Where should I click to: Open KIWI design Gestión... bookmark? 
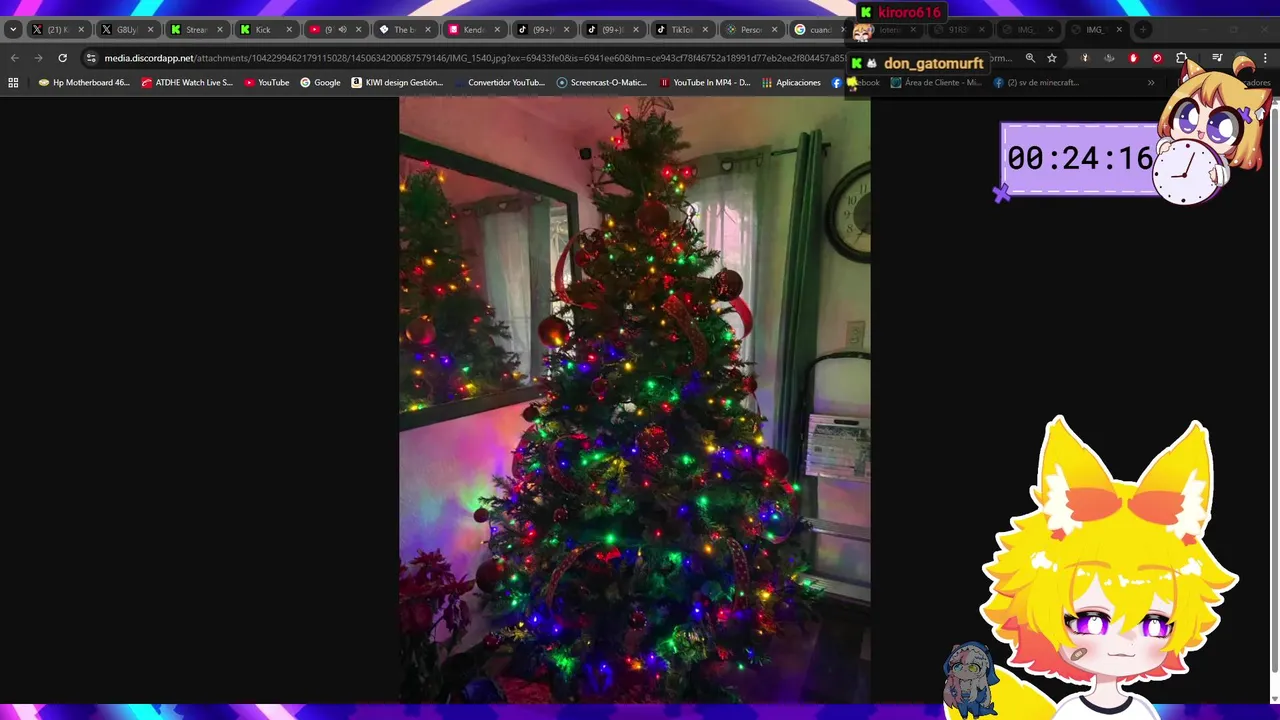(x=397, y=83)
